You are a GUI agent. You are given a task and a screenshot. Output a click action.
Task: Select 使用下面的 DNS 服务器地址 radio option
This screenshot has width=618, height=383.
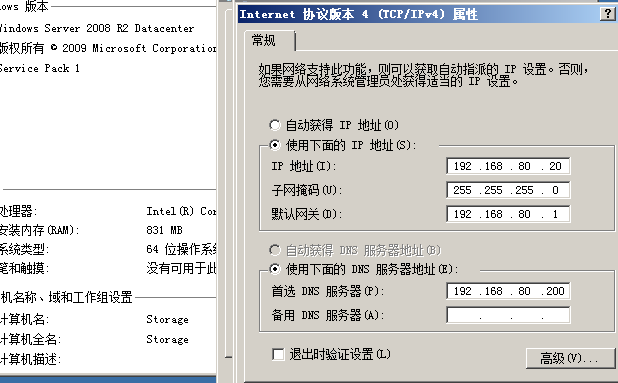tap(275, 269)
